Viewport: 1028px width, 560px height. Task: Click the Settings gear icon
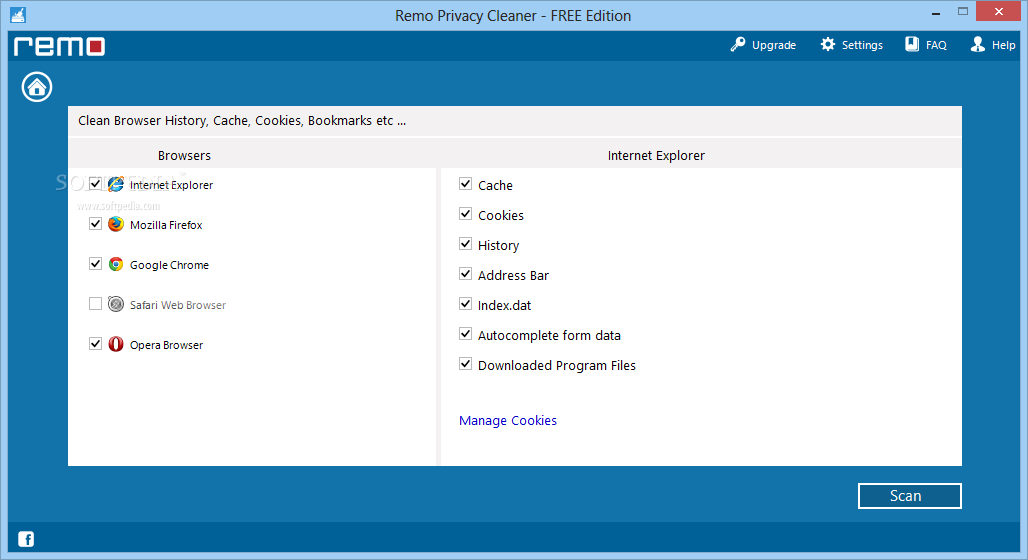pyautogui.click(x=828, y=45)
